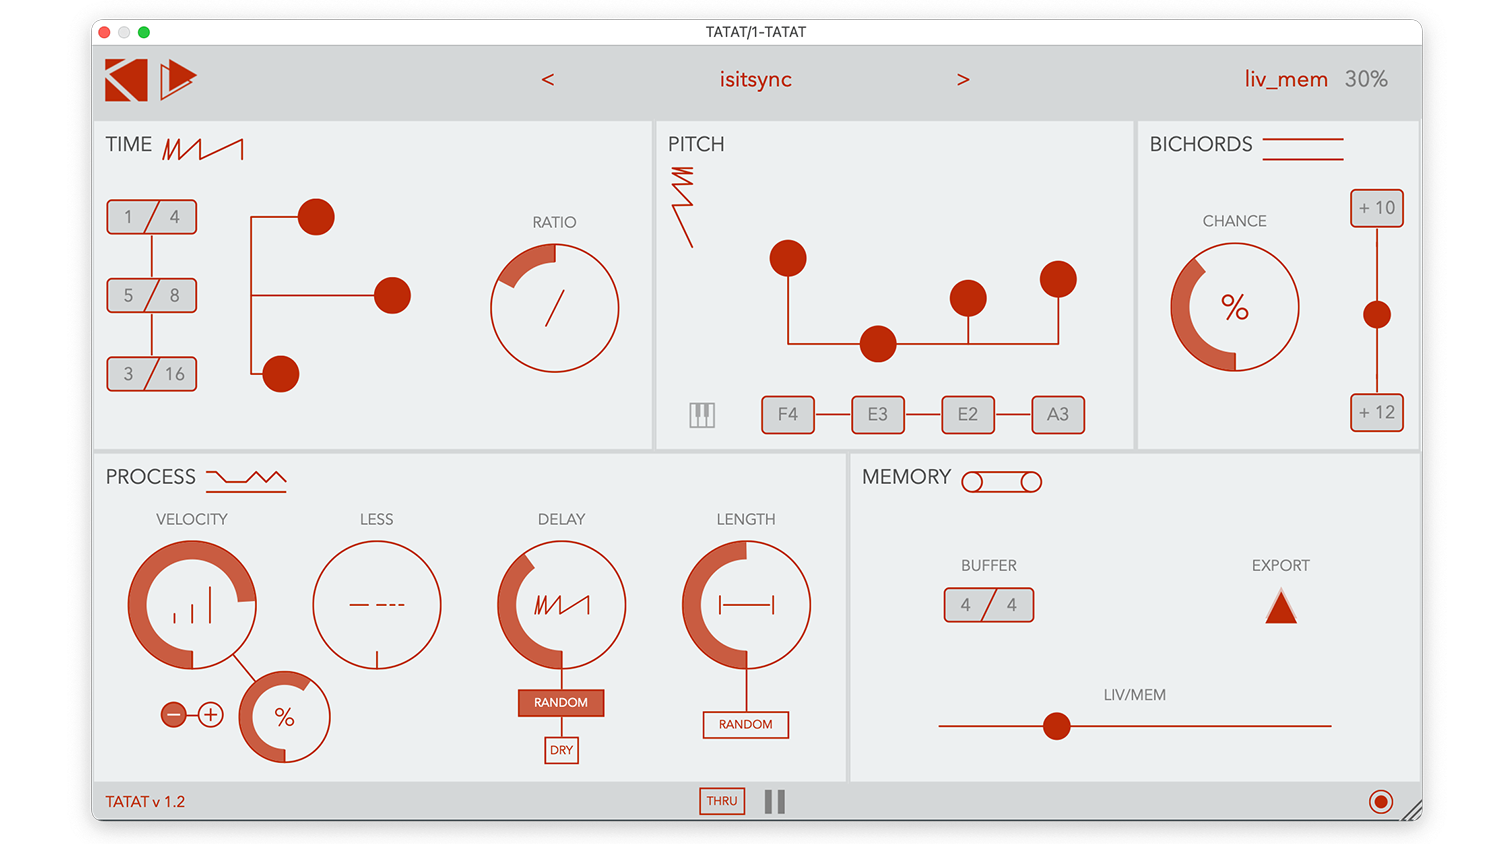Click the A3 pitch probability handle
The image size is (1500, 844).
coord(1058,279)
